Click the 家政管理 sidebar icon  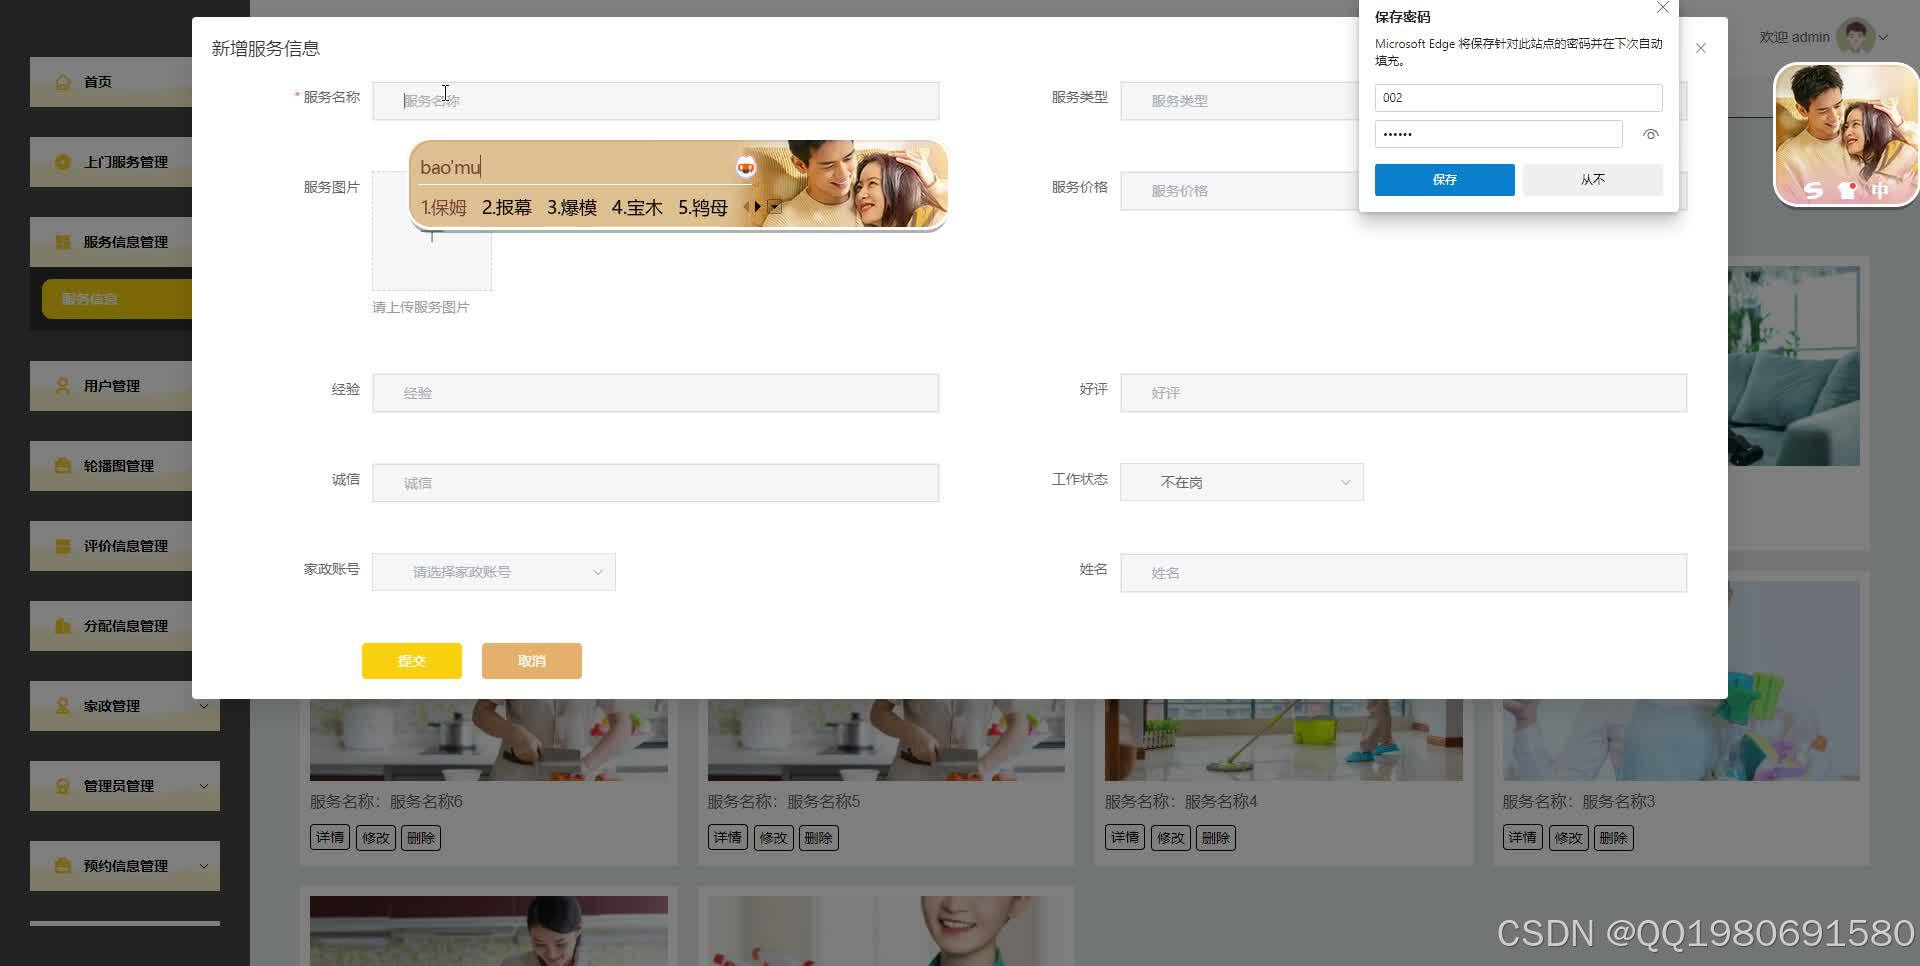[63, 706]
